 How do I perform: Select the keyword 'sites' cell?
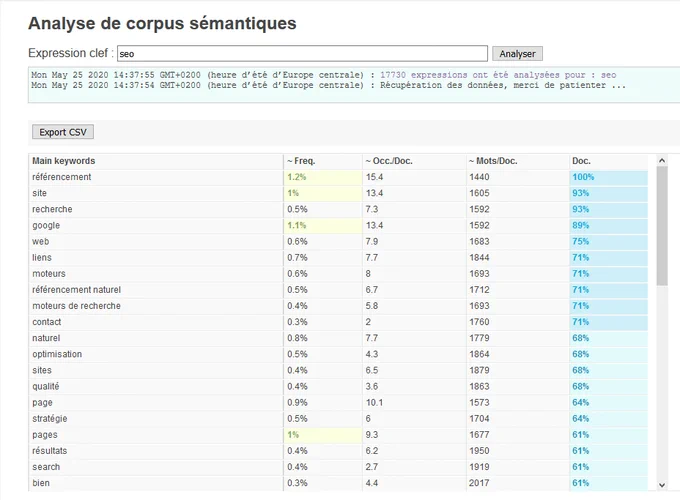(156, 370)
